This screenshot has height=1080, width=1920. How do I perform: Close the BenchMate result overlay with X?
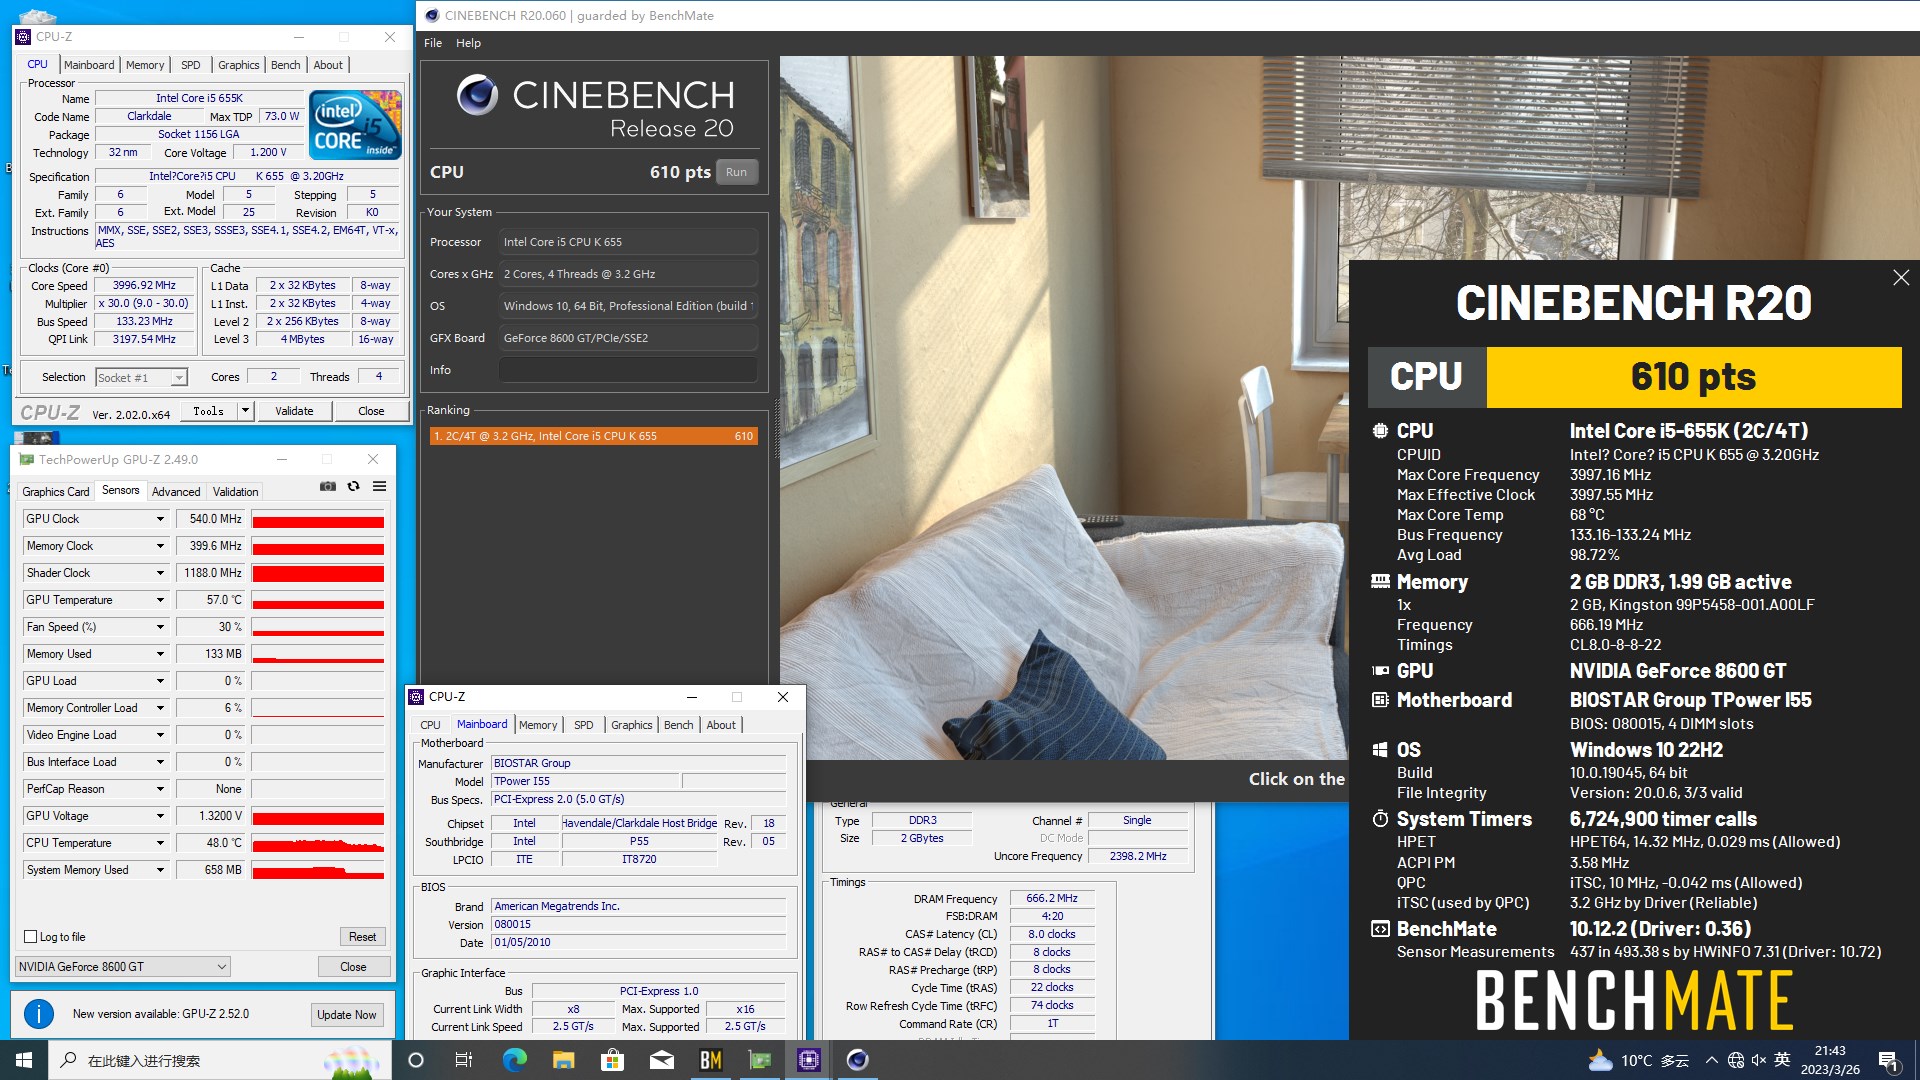tap(1901, 278)
